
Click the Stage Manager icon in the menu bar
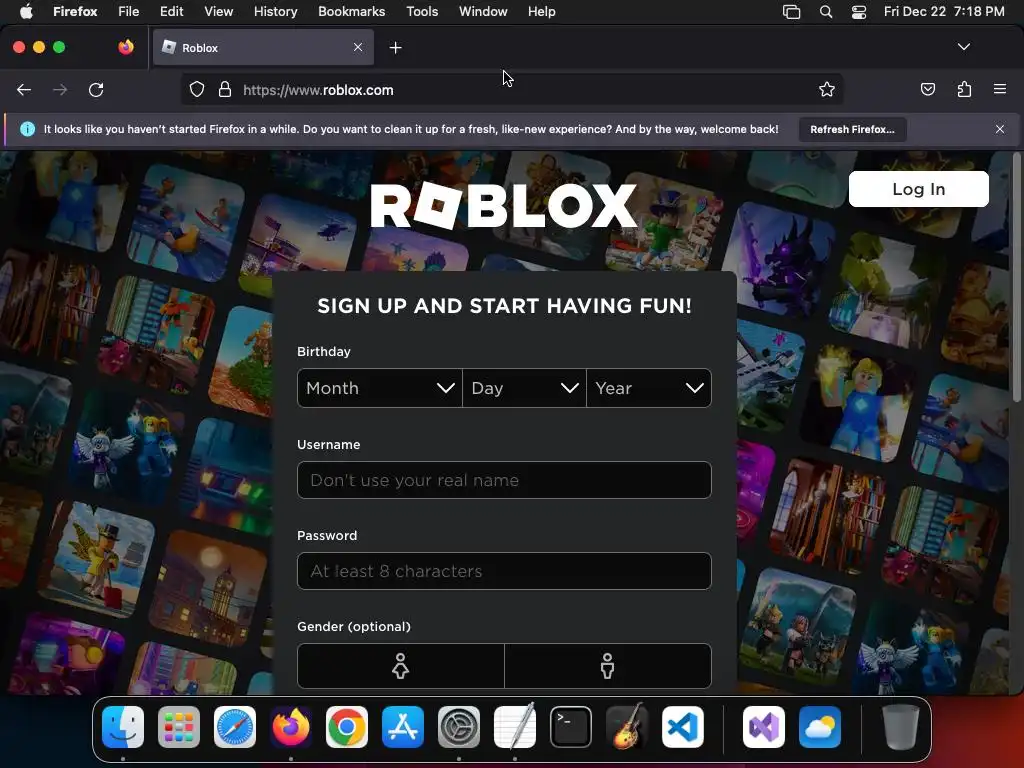(792, 12)
